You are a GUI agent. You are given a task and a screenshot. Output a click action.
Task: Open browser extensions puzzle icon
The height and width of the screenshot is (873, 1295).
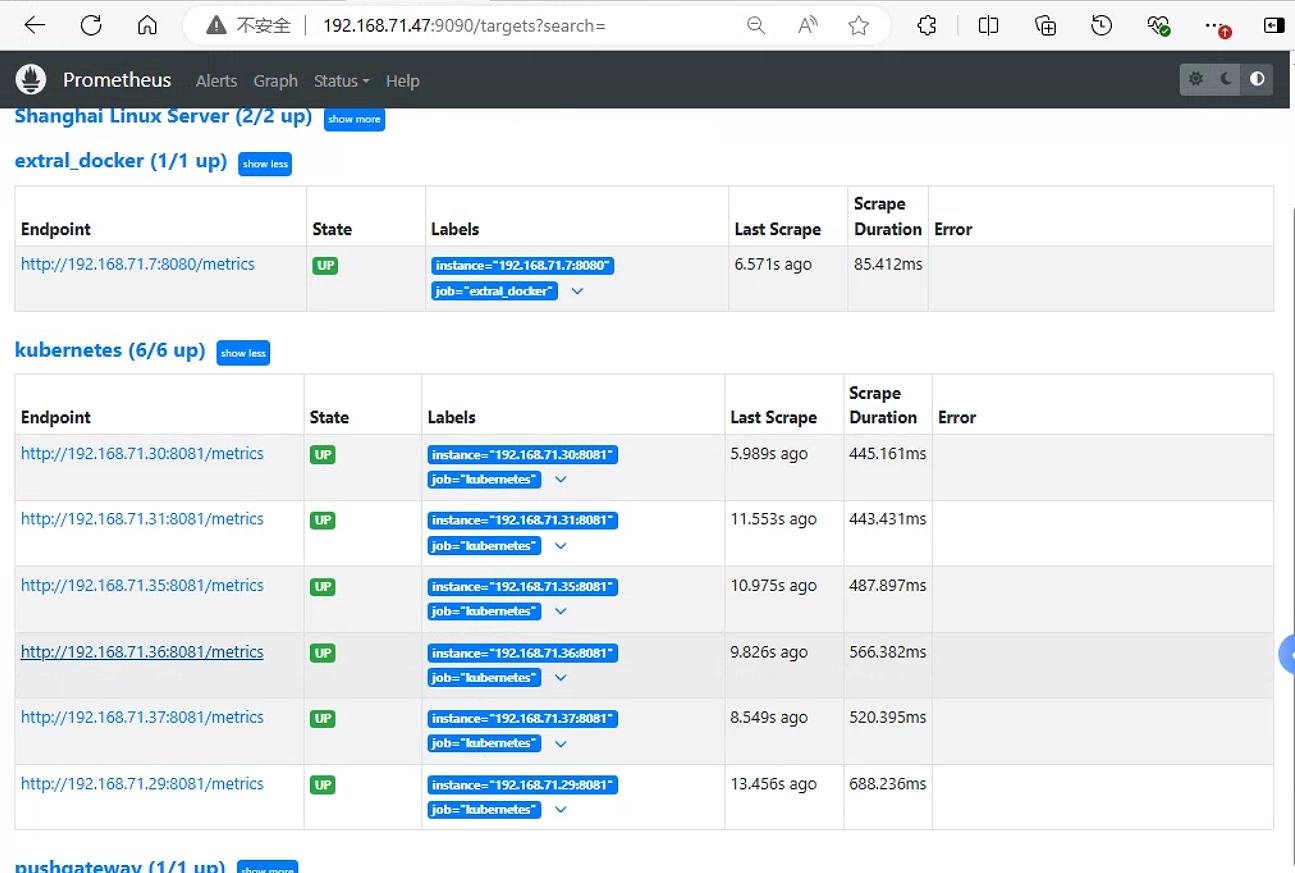tap(927, 26)
